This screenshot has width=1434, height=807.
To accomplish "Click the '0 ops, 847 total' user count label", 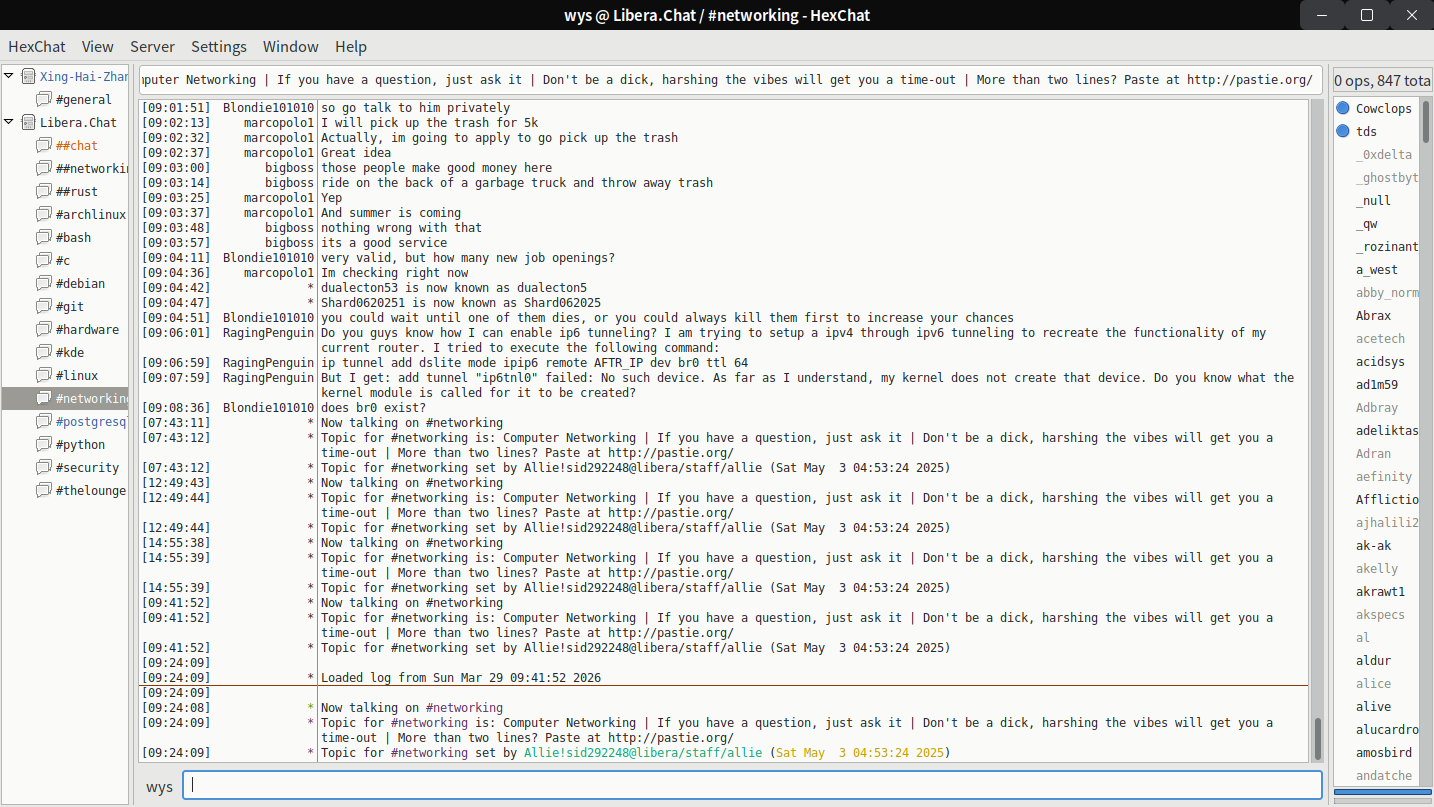I will click(x=1382, y=80).
